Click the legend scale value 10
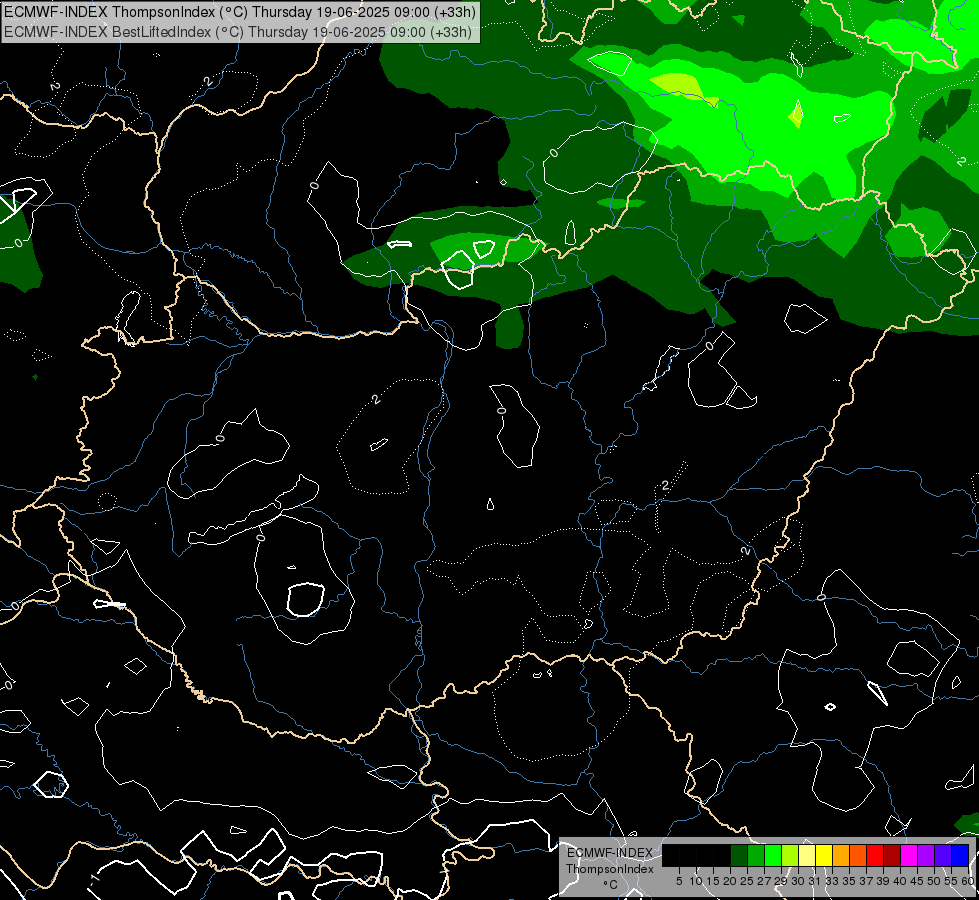This screenshot has height=900, width=979. tap(696, 881)
